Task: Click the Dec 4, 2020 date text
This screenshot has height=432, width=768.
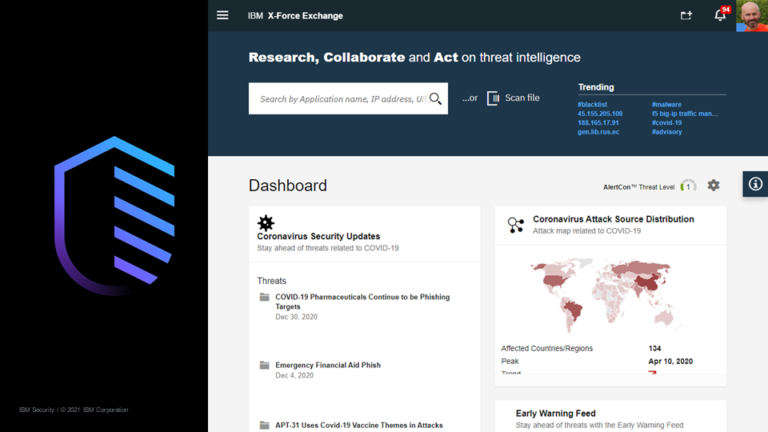Action: click(294, 375)
